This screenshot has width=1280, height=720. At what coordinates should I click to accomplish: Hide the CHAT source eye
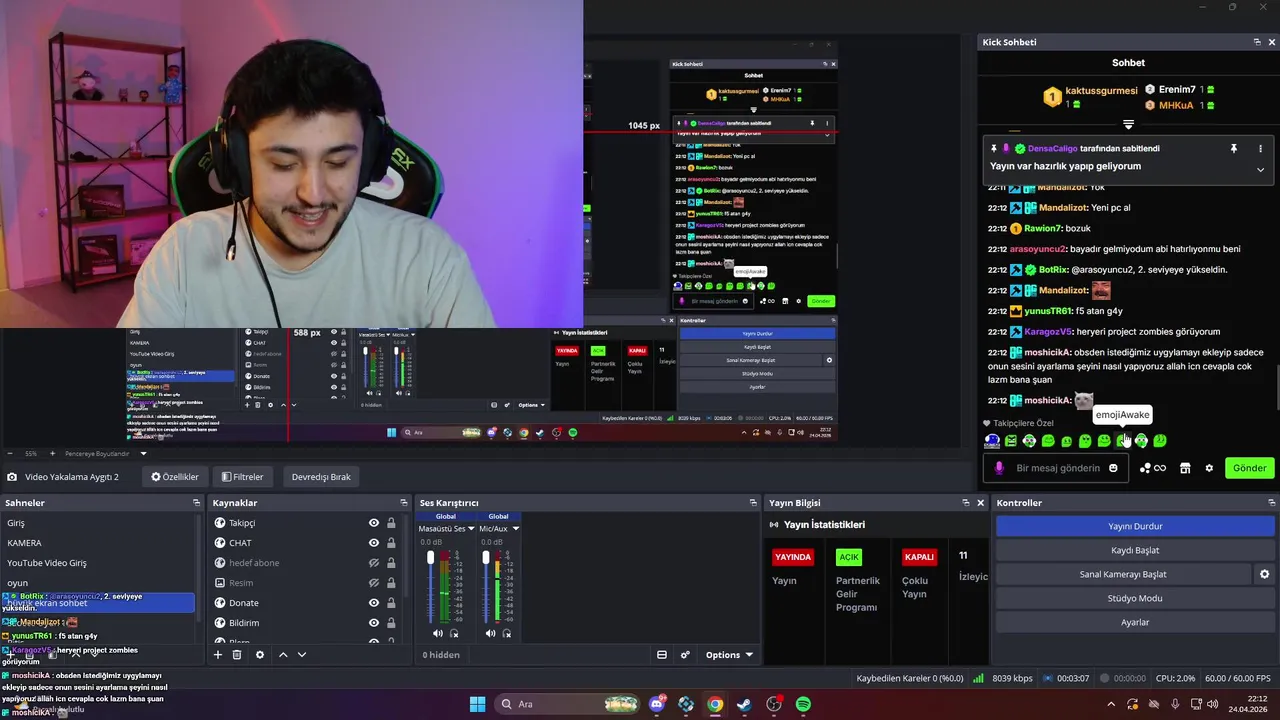(x=374, y=543)
